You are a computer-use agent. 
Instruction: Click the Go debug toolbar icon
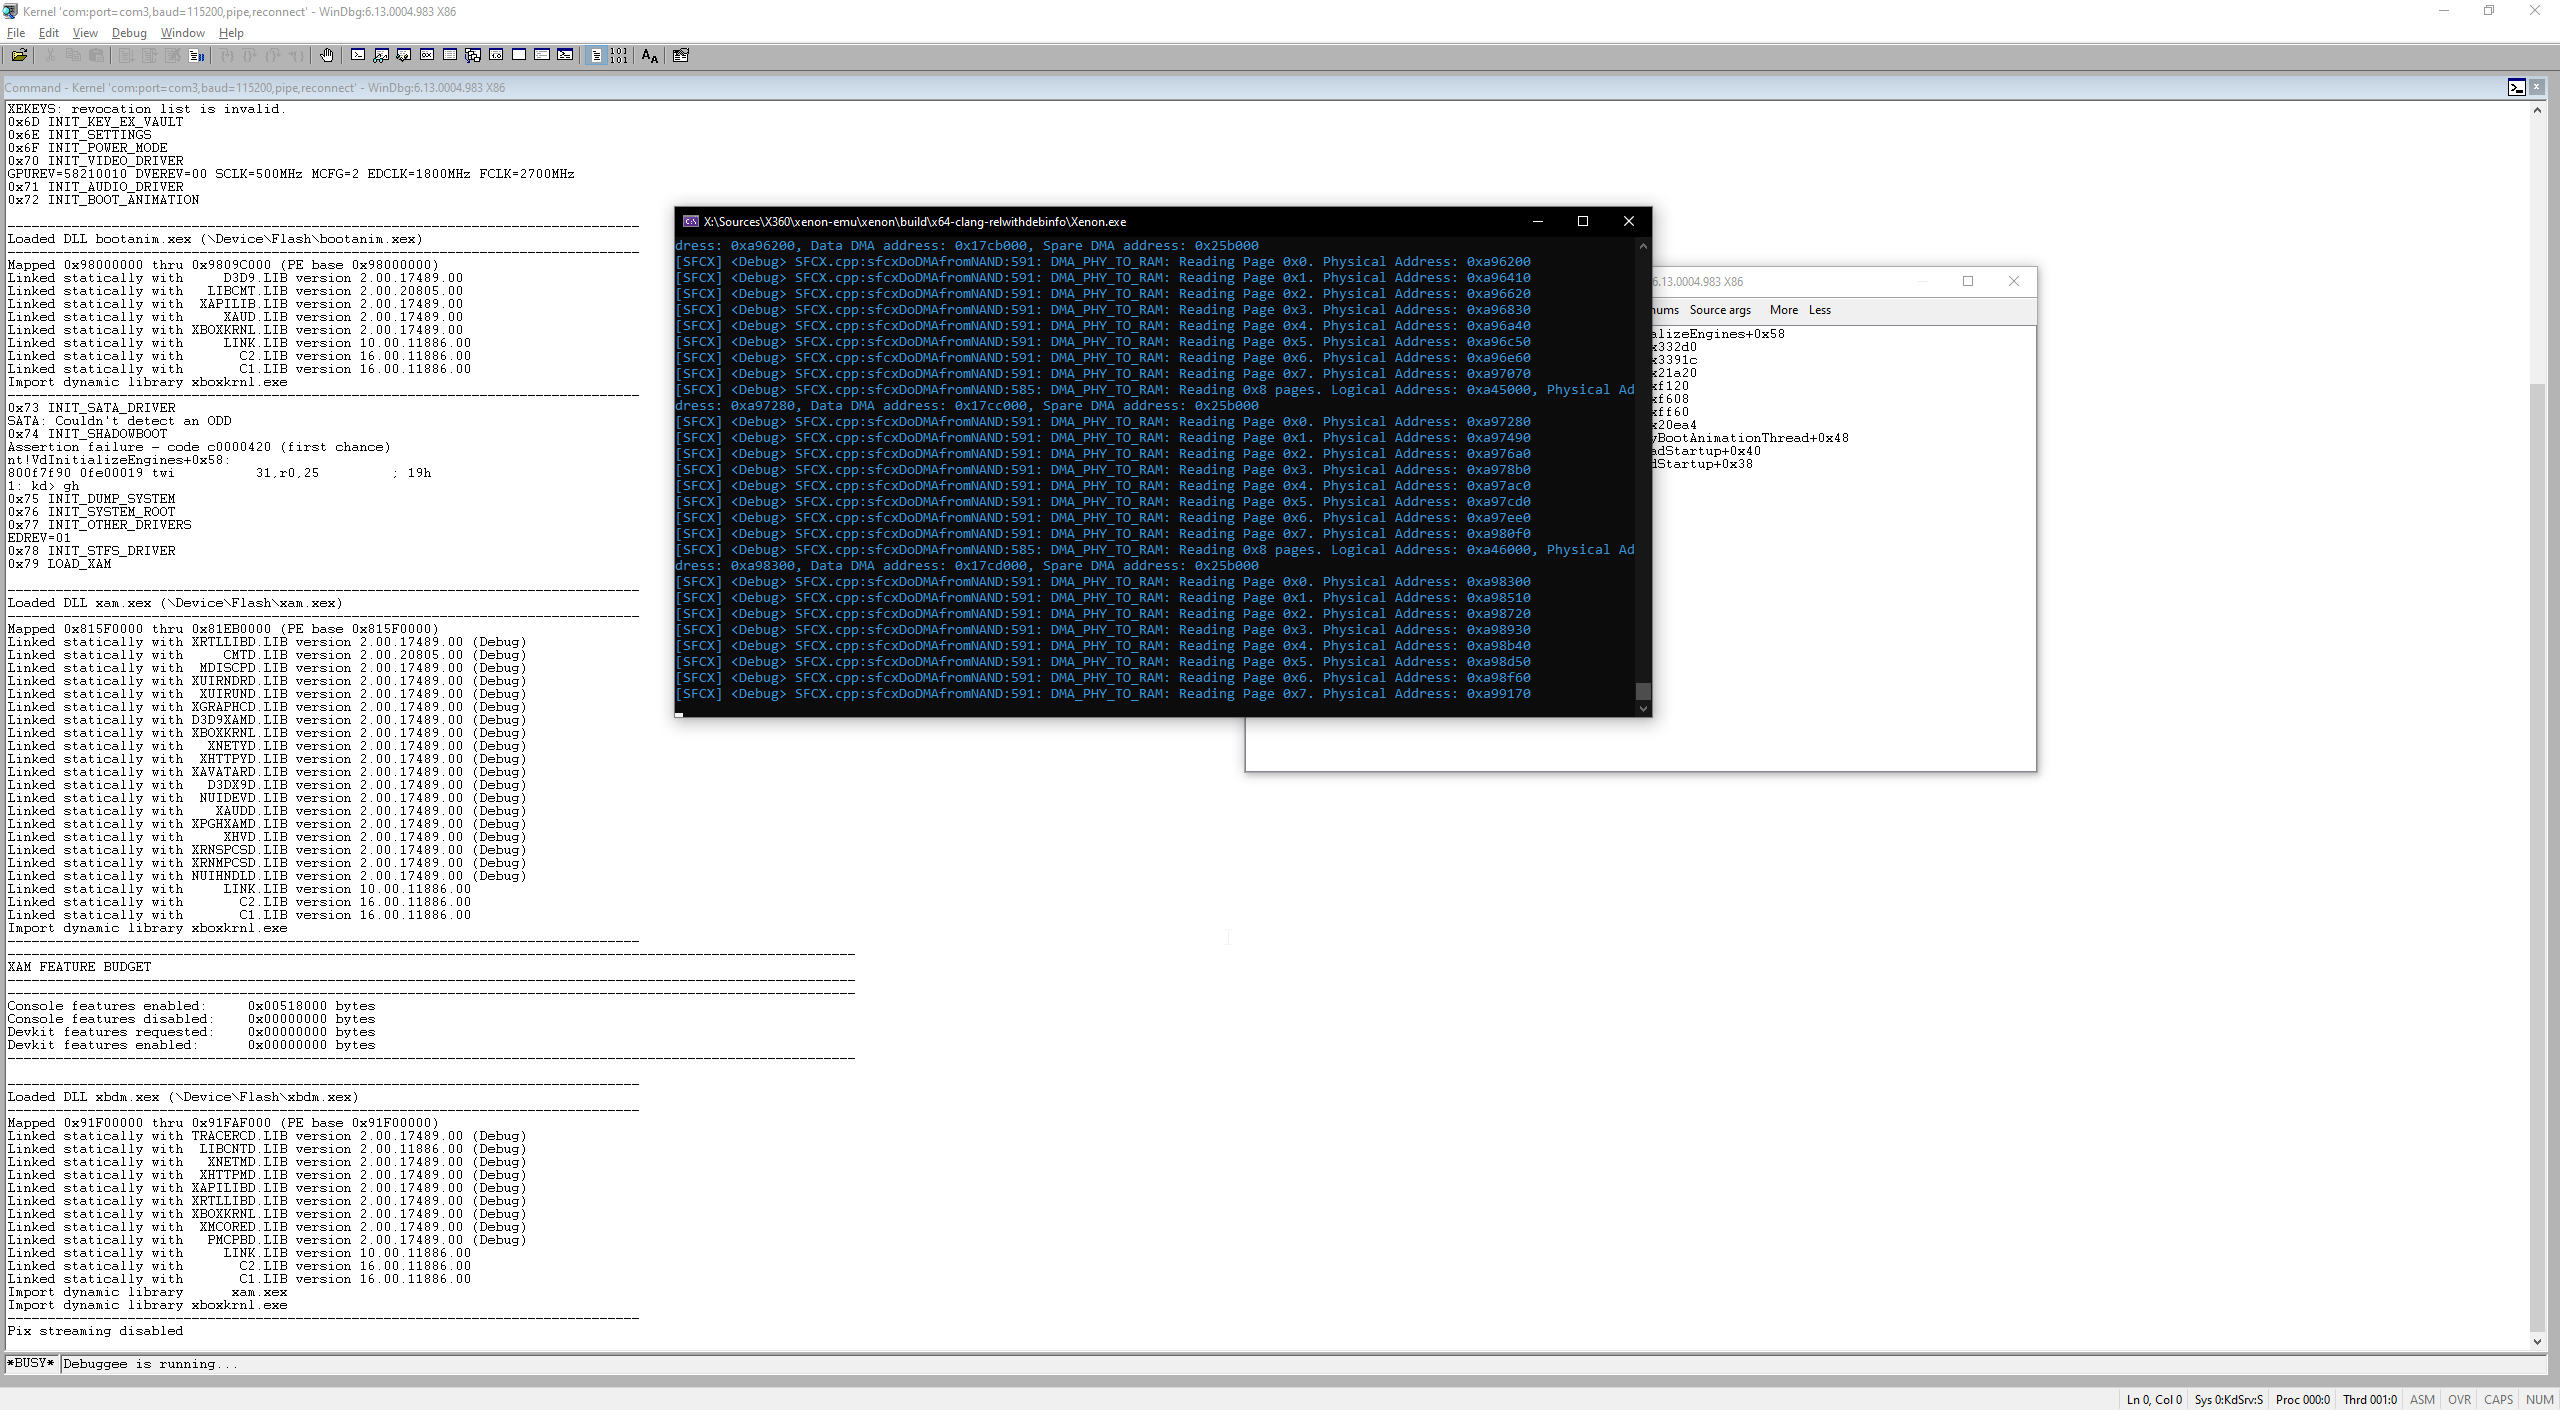coord(126,55)
